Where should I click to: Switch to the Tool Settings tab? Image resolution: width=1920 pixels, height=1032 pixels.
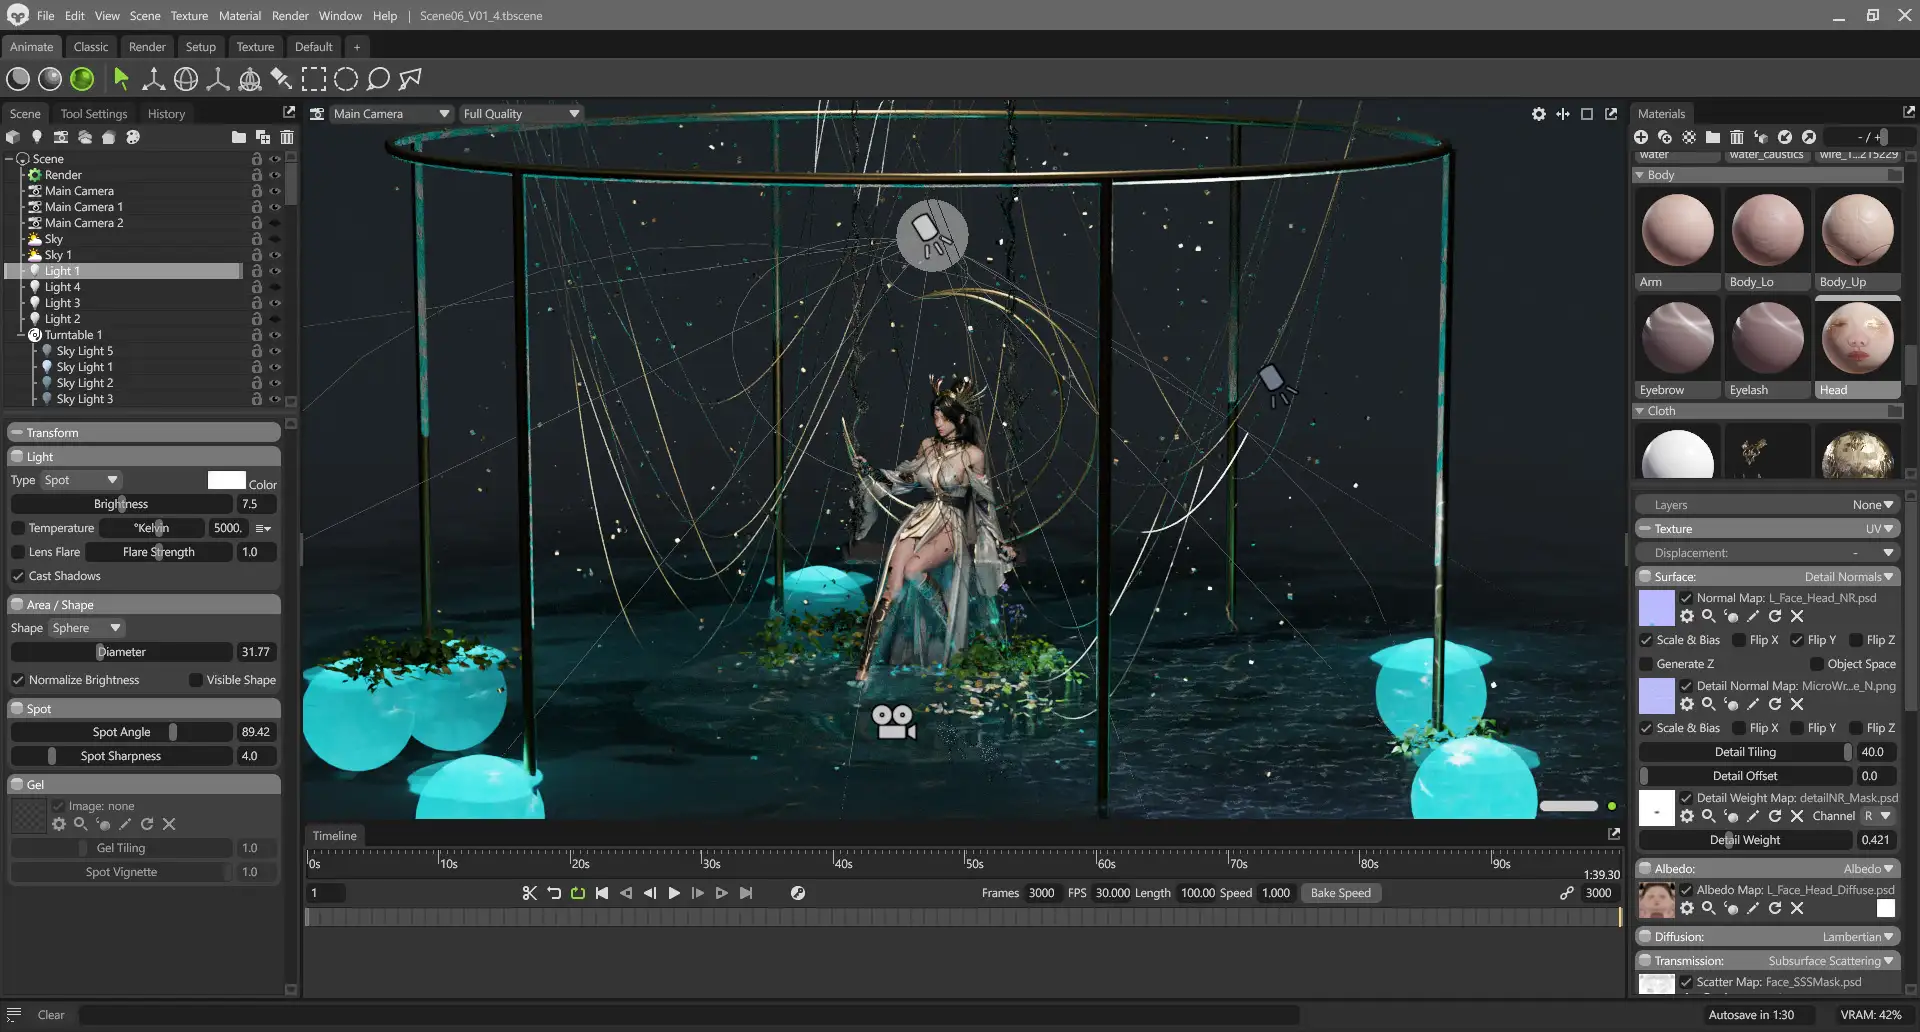coord(94,113)
